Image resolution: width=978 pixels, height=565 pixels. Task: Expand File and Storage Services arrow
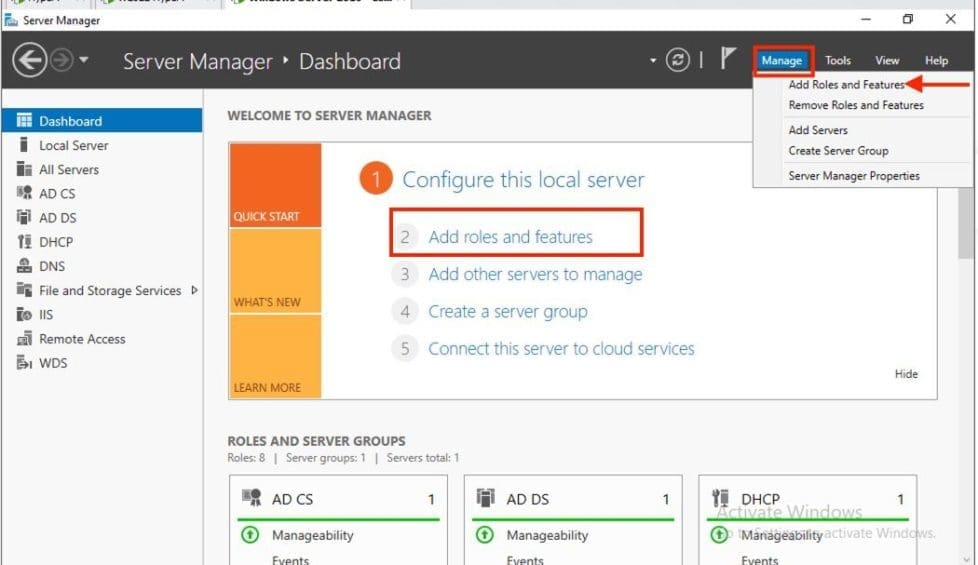point(194,290)
